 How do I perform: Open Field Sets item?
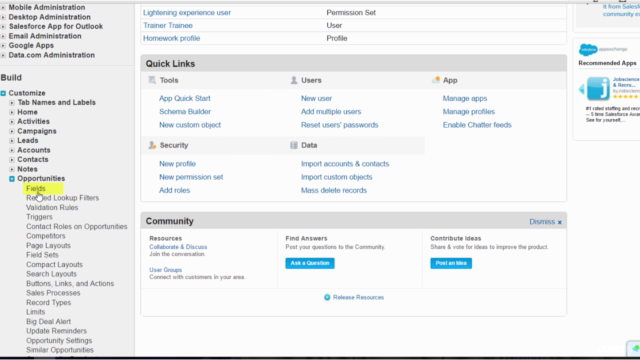point(42,255)
